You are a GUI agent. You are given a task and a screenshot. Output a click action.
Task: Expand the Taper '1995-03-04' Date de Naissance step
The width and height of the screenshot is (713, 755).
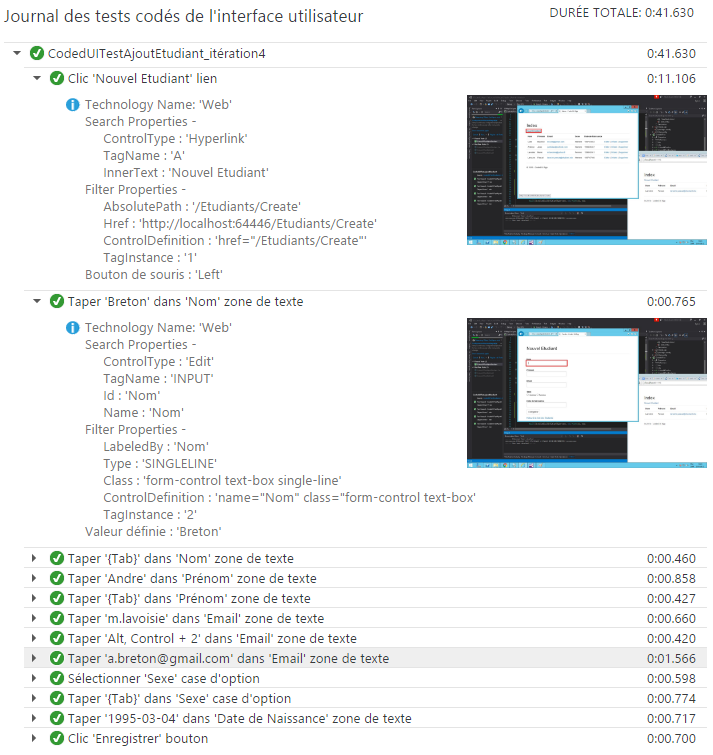pyautogui.click(x=36, y=718)
